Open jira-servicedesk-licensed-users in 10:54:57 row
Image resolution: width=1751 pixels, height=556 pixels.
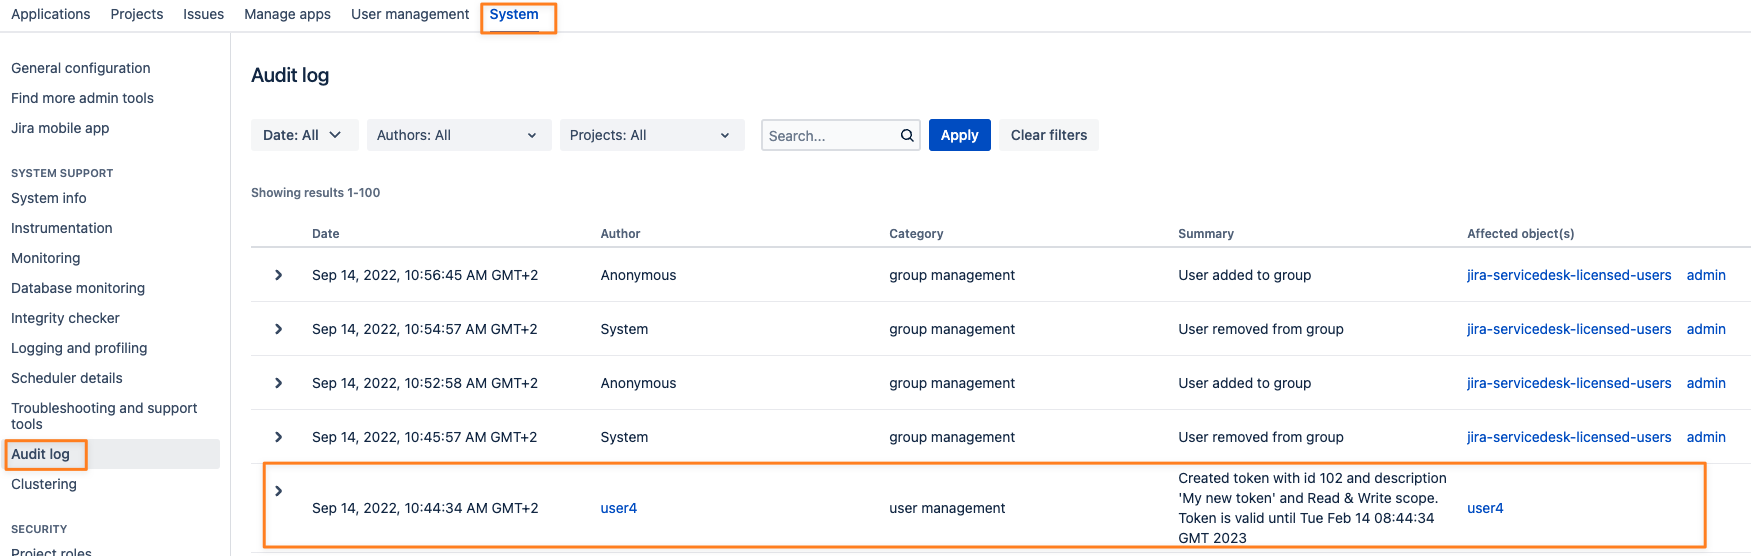1569,329
